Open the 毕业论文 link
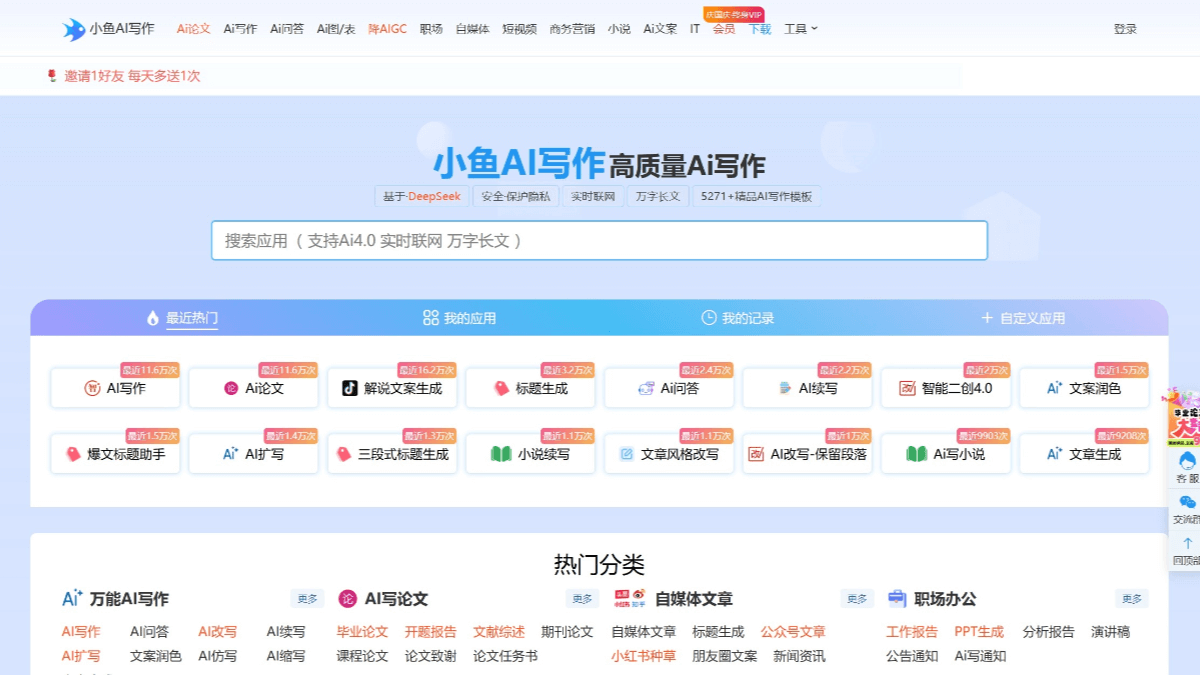The height and width of the screenshot is (675, 1200). point(362,632)
